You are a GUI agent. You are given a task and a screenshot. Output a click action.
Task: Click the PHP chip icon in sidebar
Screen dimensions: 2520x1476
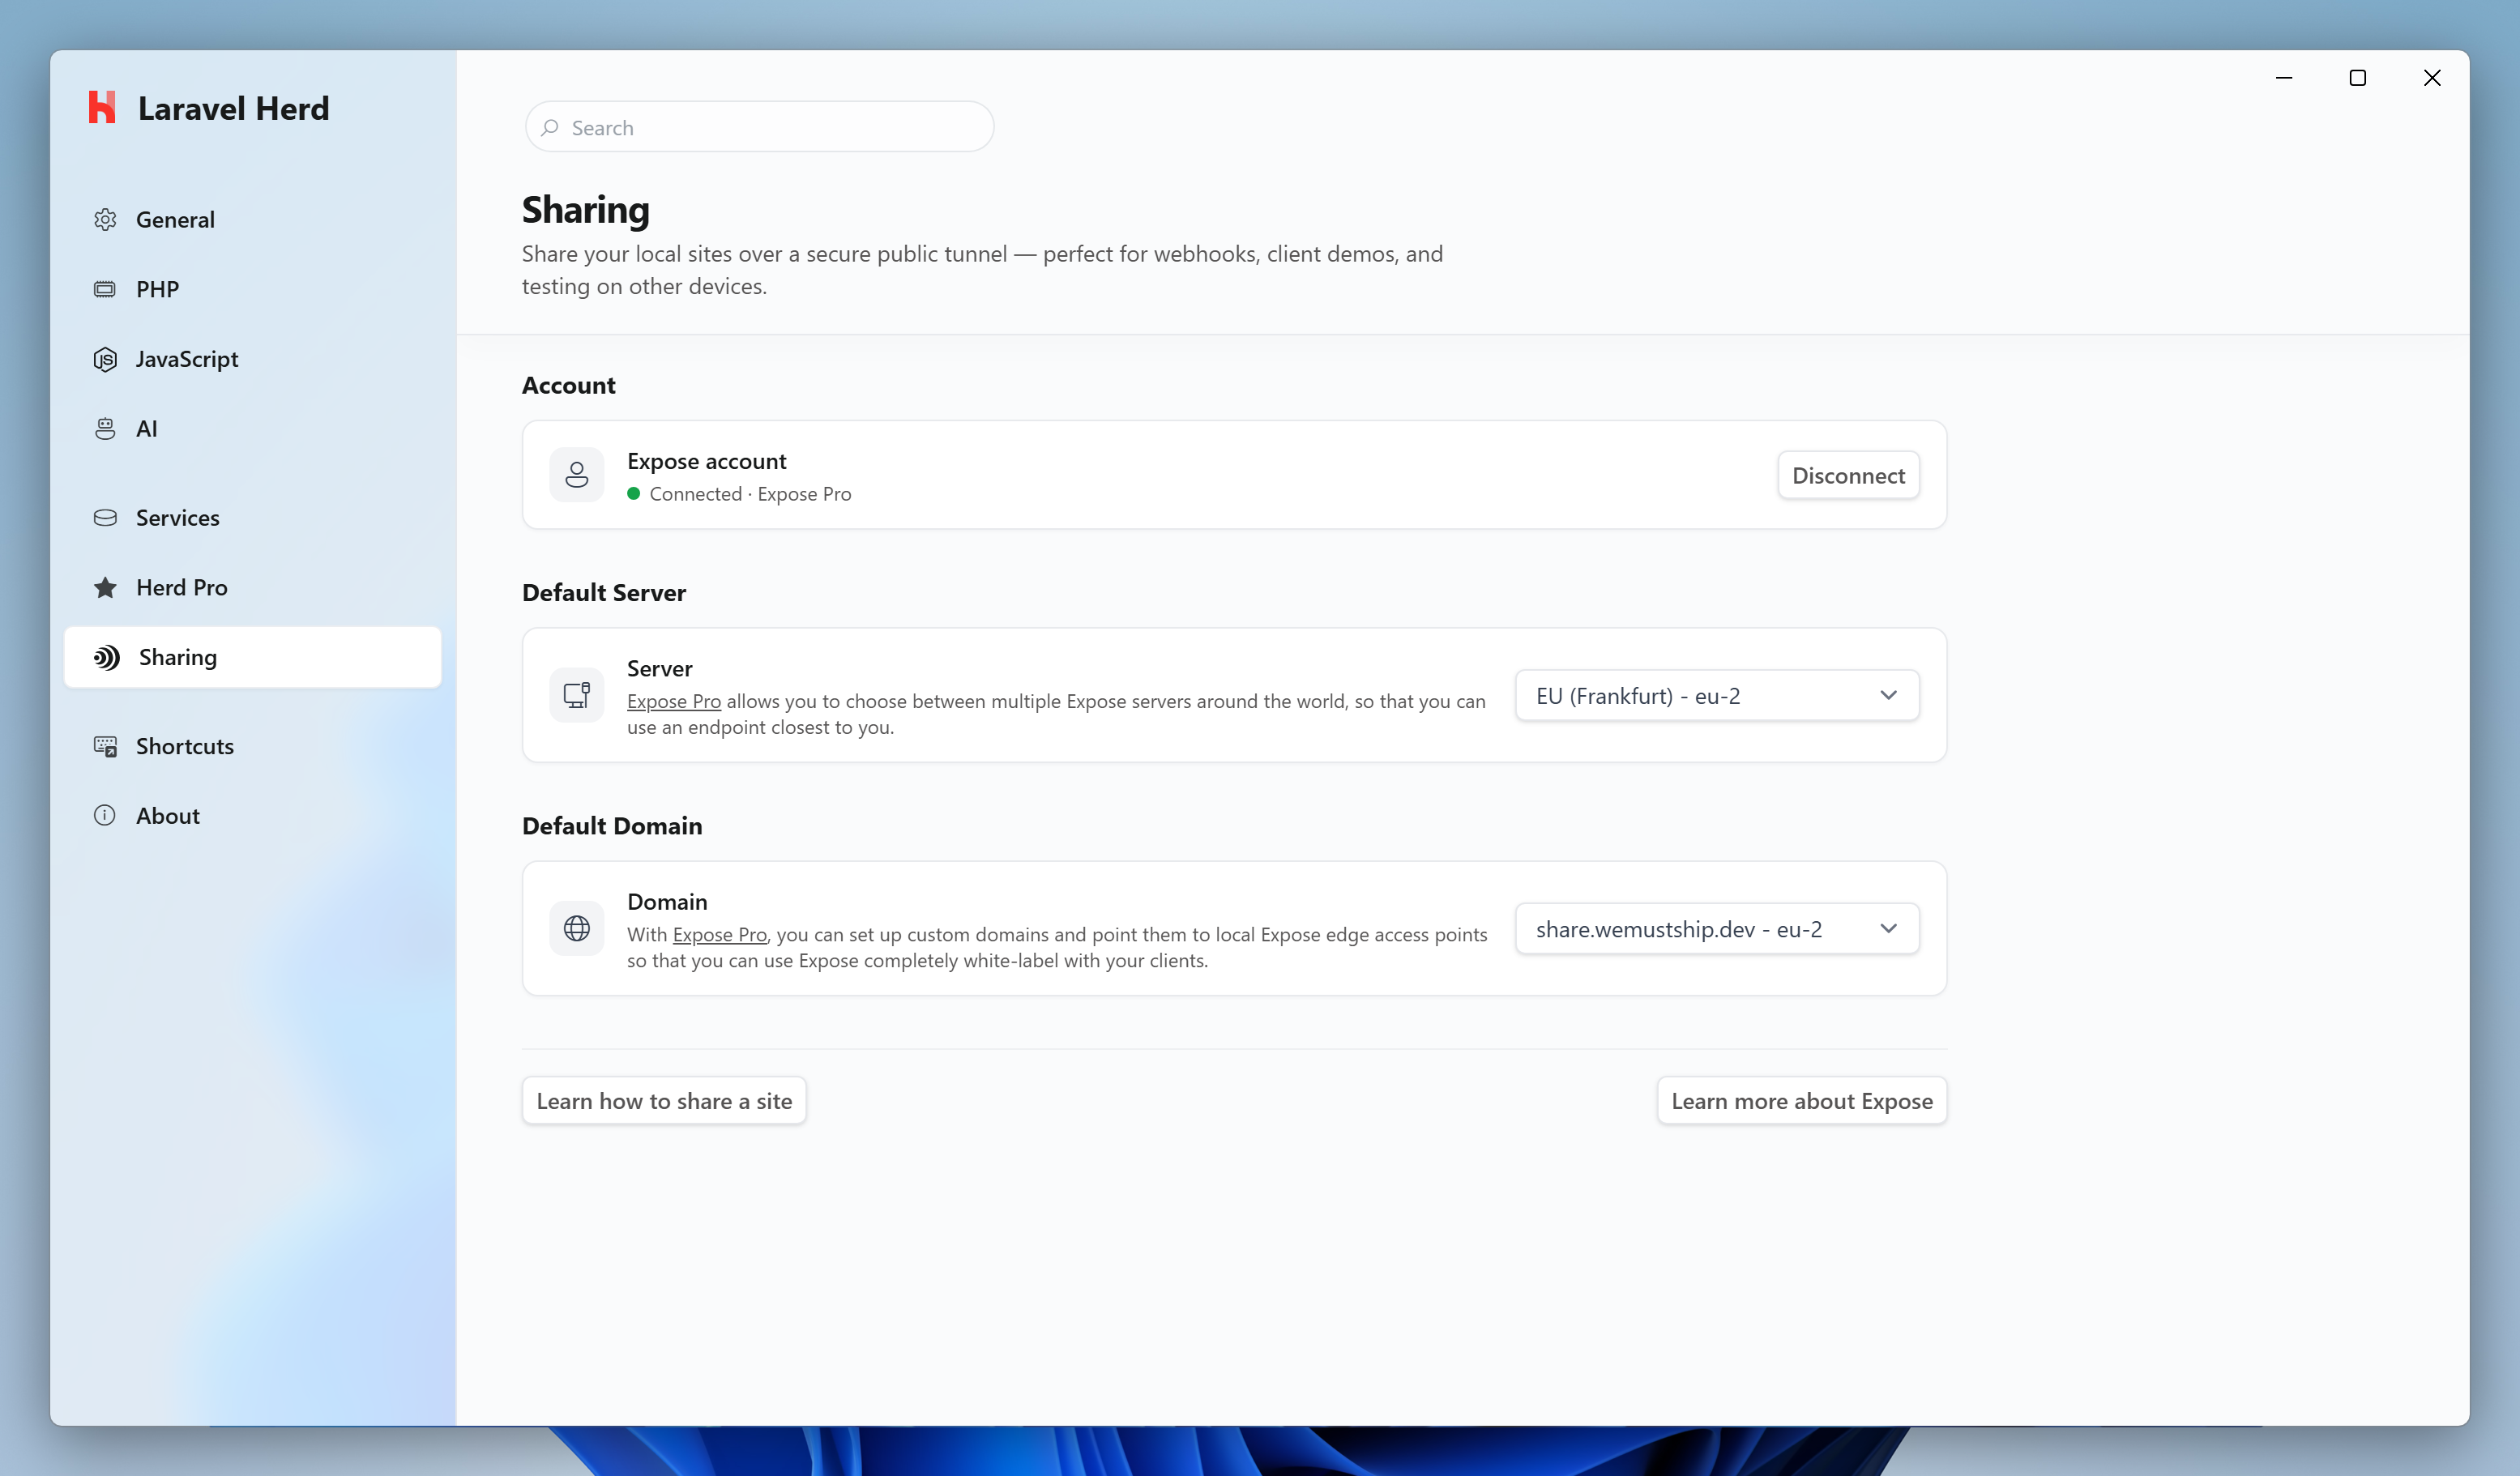point(105,289)
